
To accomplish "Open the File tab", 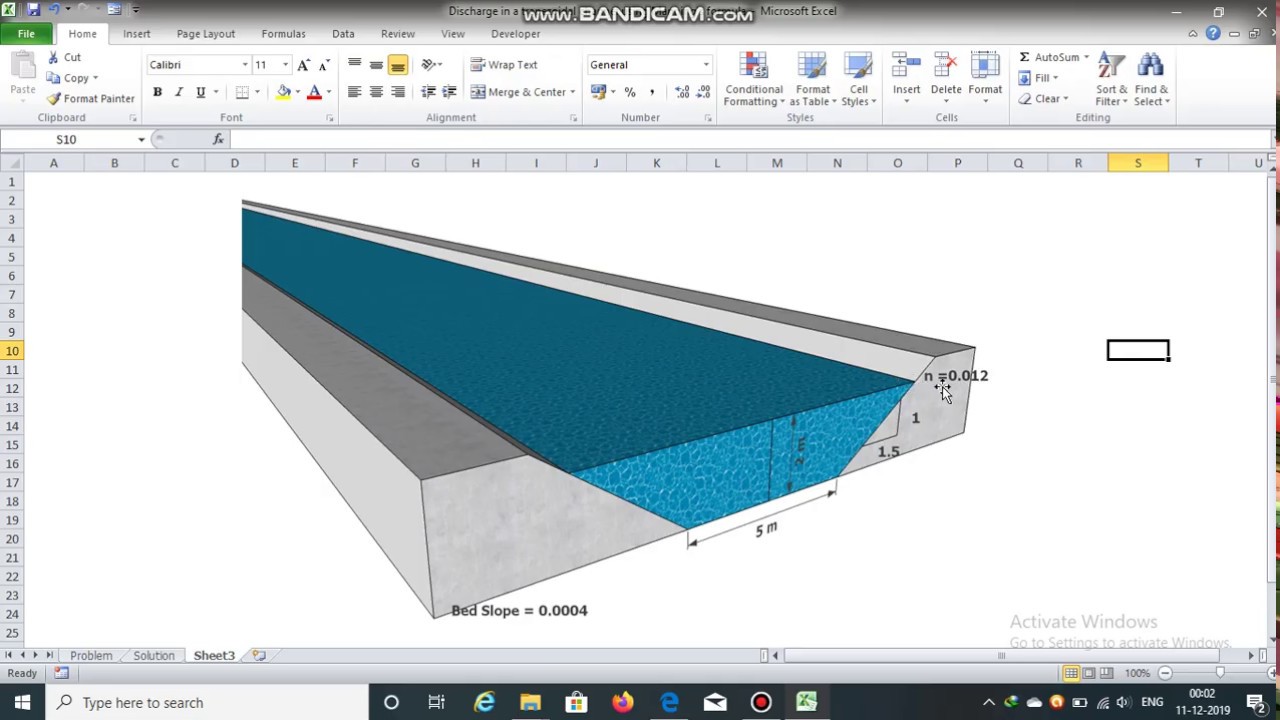I will (x=26, y=34).
